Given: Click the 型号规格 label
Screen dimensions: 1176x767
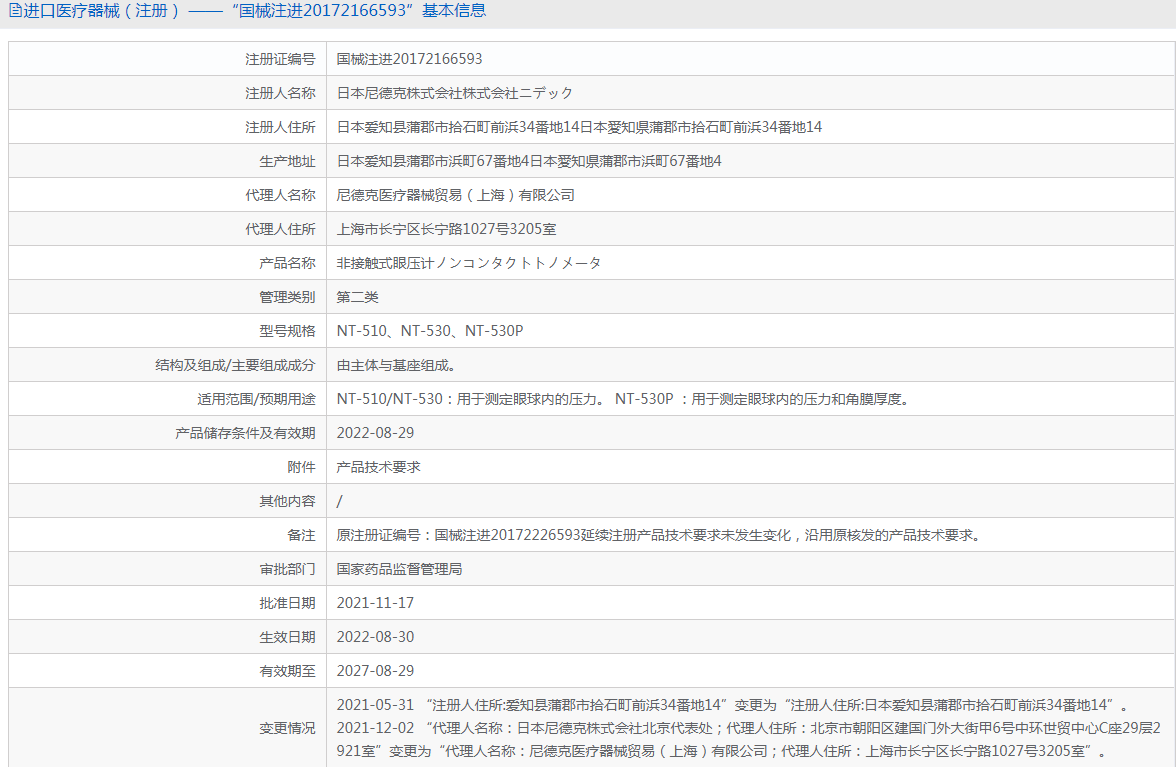Looking at the screenshot, I should pyautogui.click(x=287, y=331).
